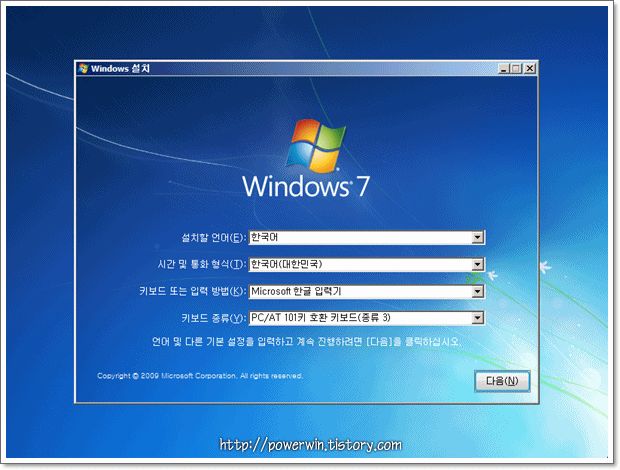
Task: Close the Windows 설치 window
Action: (x=530, y=69)
